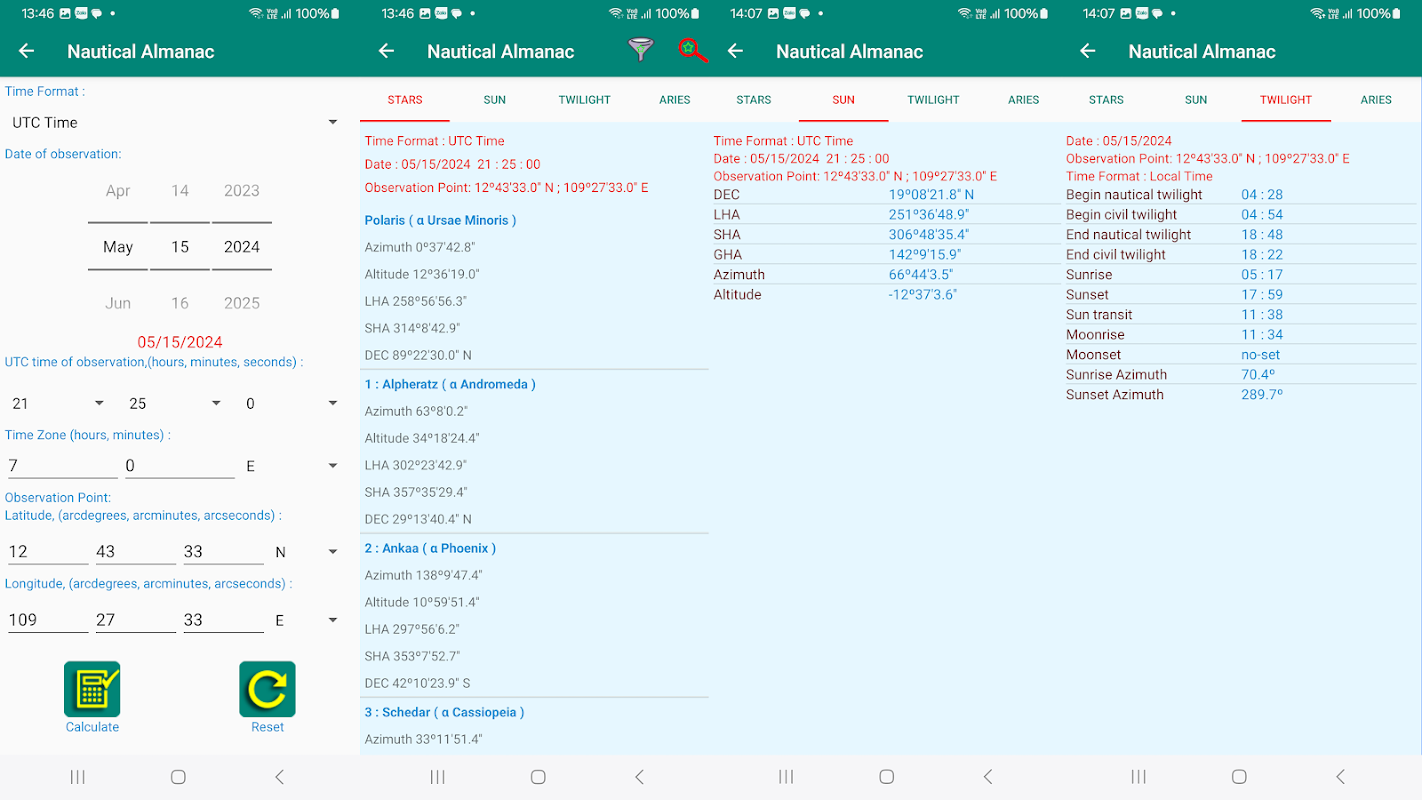This screenshot has width=1422, height=800.
Task: Open the longitude E hemisphere dropdown
Action: pos(307,620)
